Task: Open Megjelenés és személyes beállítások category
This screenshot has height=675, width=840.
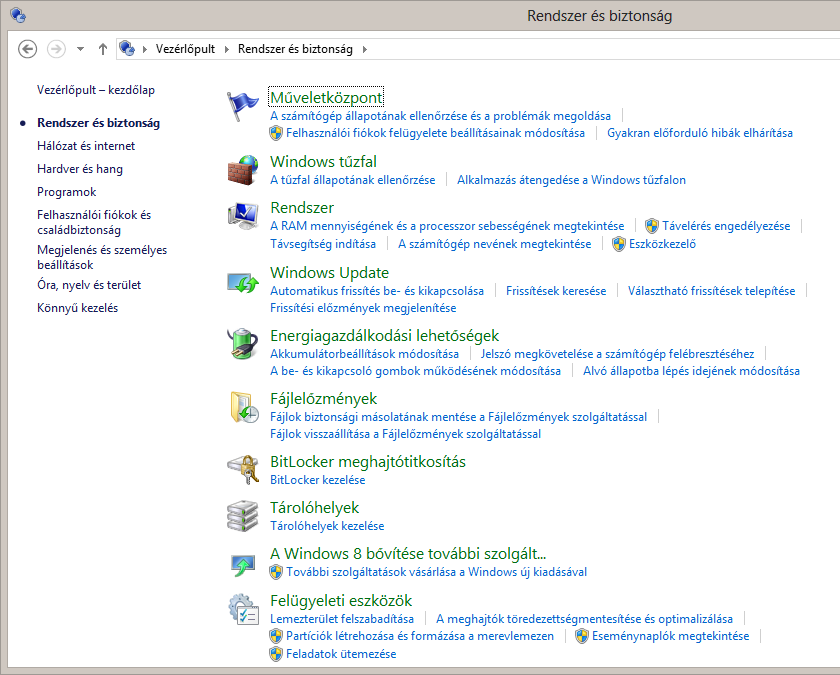Action: tap(102, 257)
